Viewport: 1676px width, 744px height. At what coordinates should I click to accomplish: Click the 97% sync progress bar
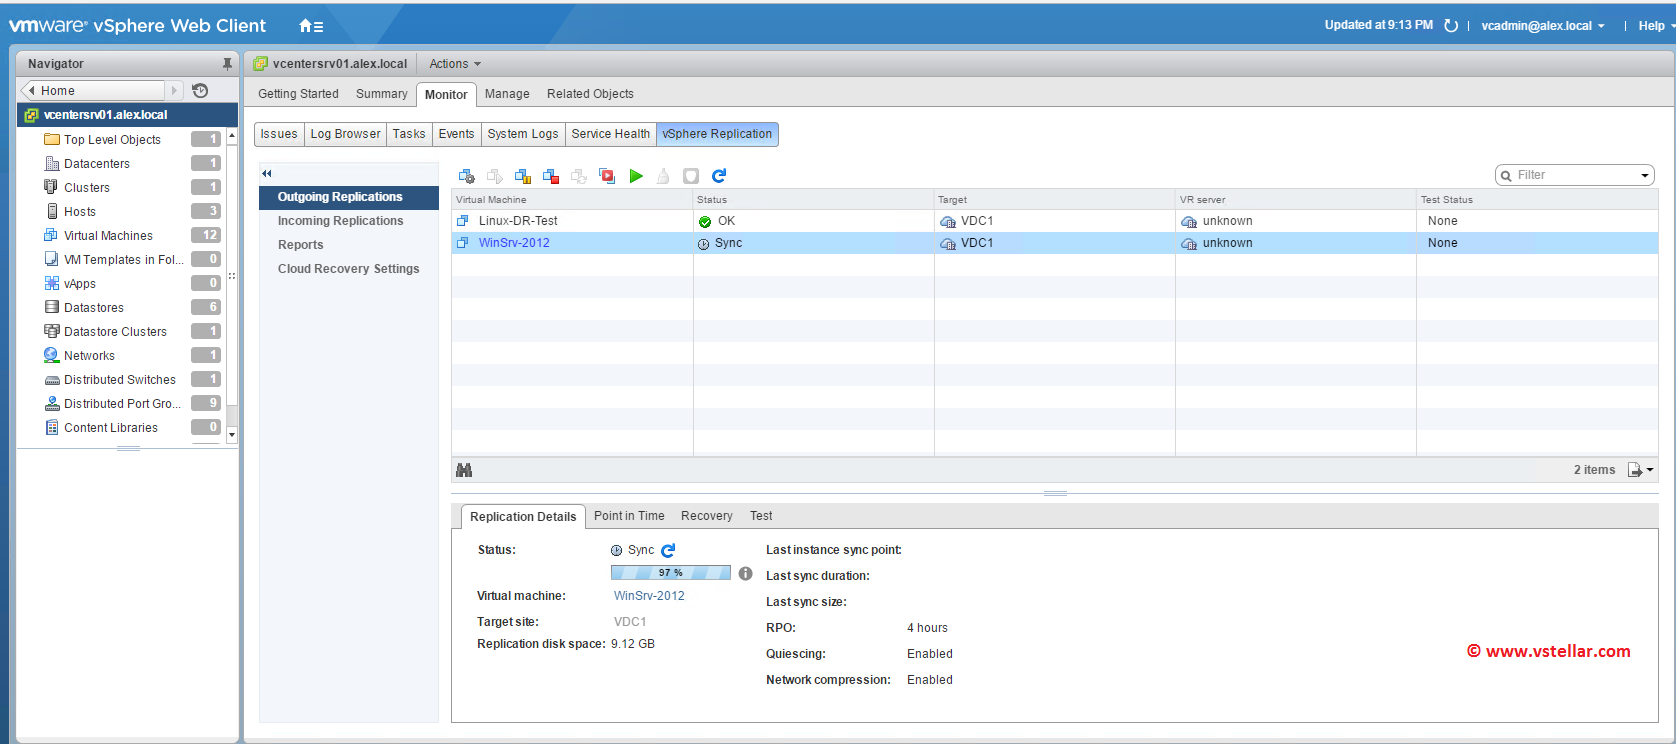[x=670, y=573]
